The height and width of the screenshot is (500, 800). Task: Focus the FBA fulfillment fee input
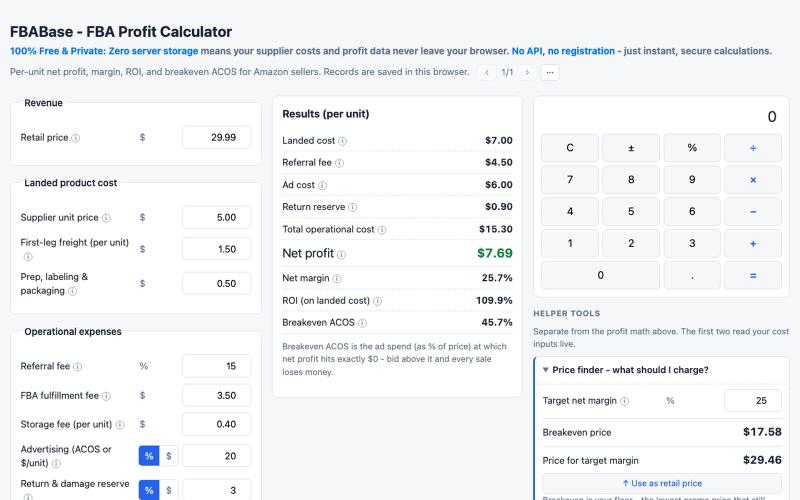[216, 395]
